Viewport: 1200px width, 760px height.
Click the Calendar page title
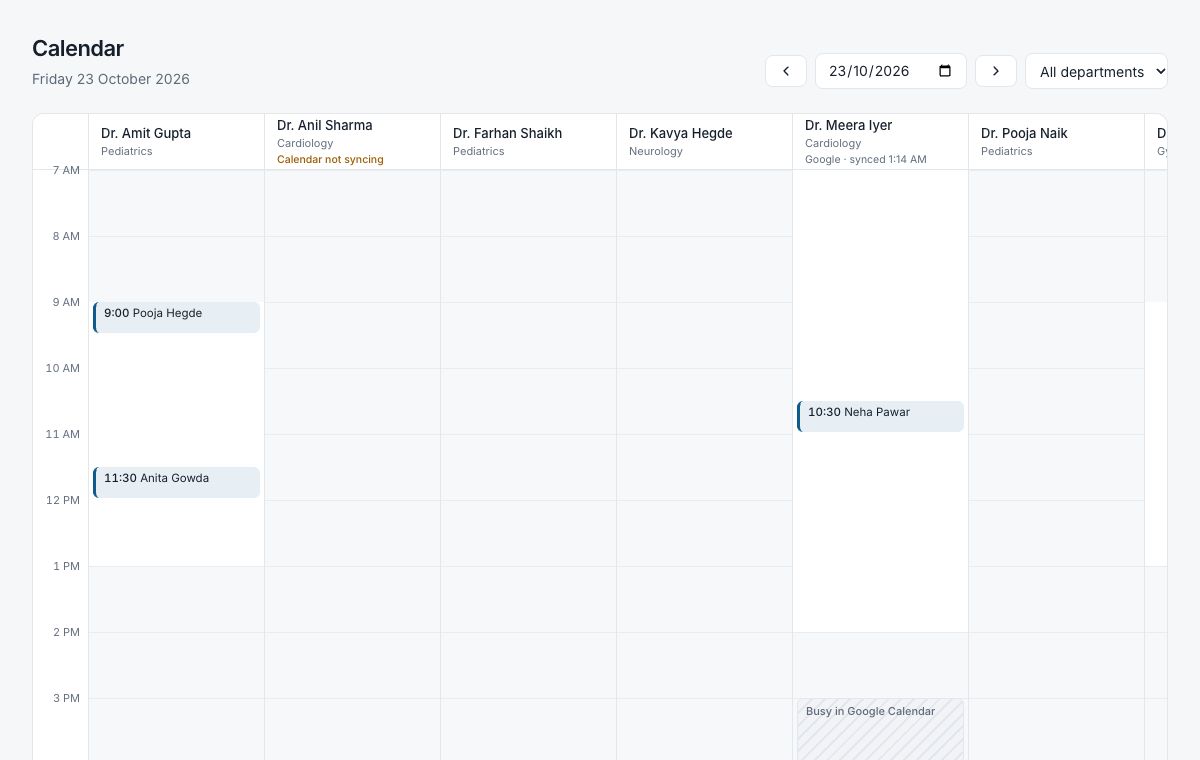coord(78,48)
